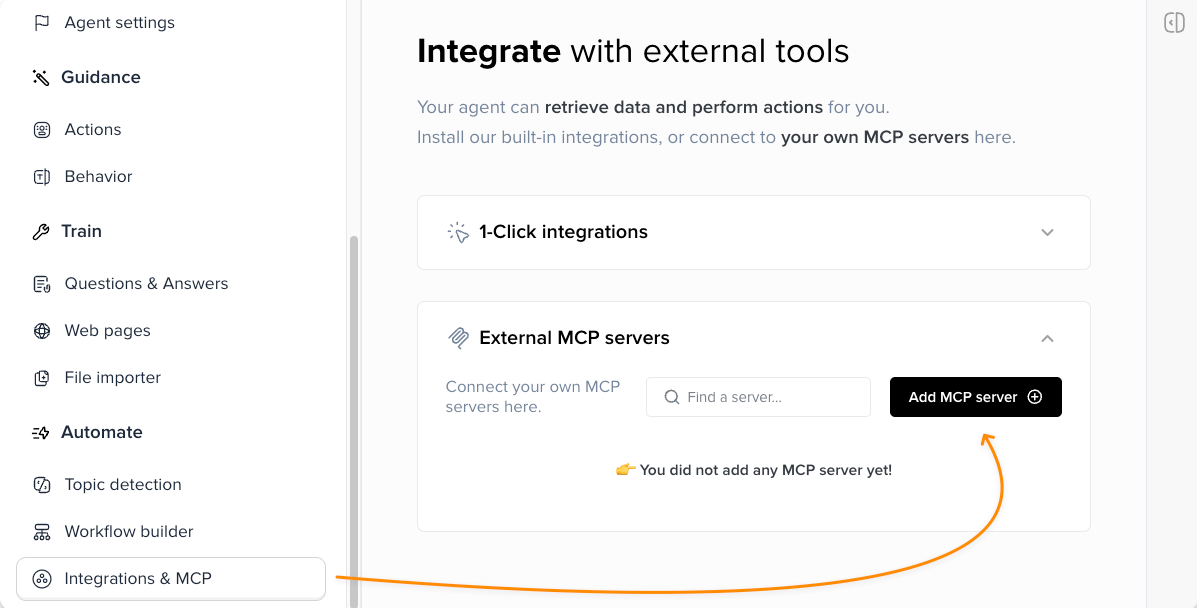1197x608 pixels.
Task: Click the Agent settings flag icon
Action: click(x=42, y=22)
